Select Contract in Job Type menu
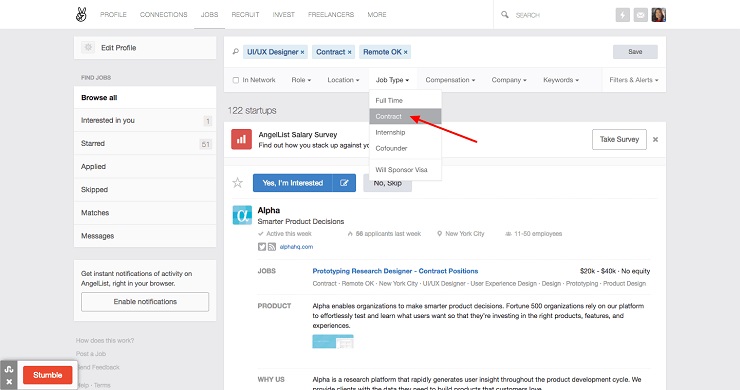 (x=405, y=116)
